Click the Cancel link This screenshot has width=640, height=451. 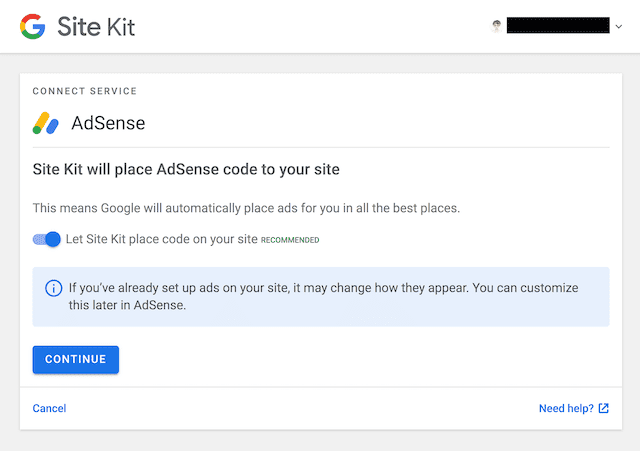tap(49, 408)
